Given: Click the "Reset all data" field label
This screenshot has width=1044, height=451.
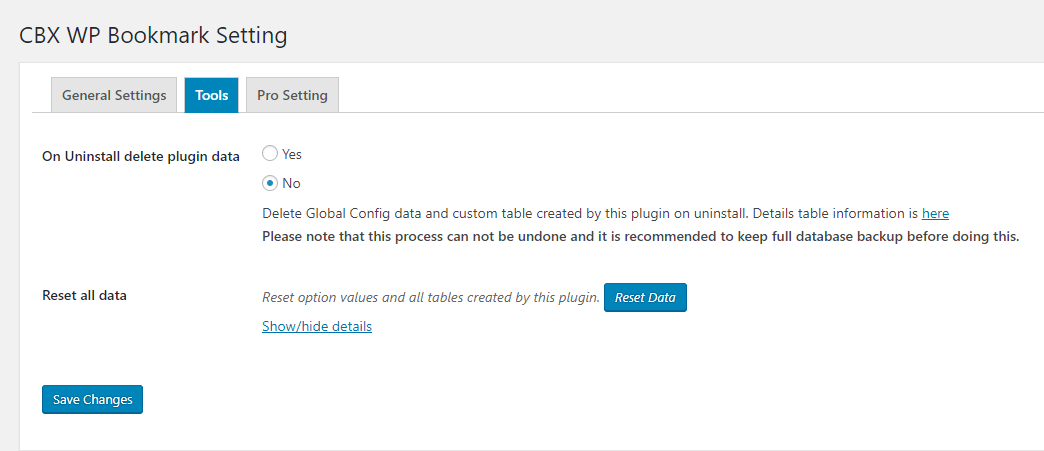Looking at the screenshot, I should point(84,295).
